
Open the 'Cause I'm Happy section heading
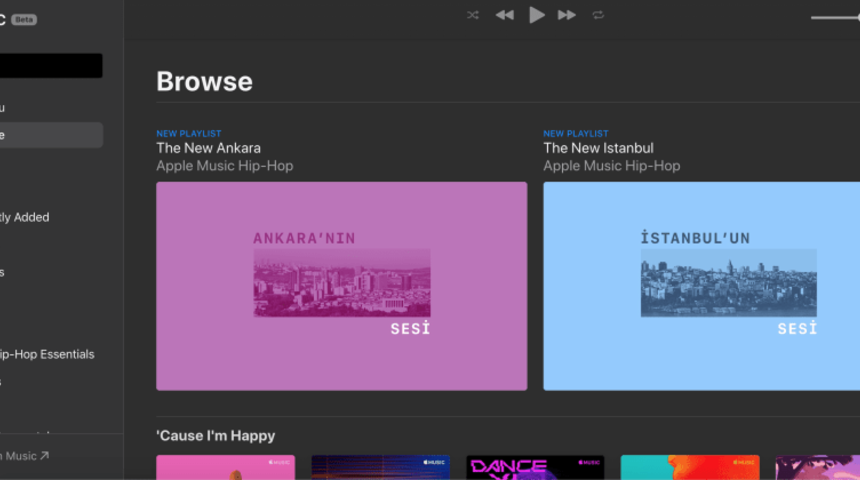pos(216,436)
